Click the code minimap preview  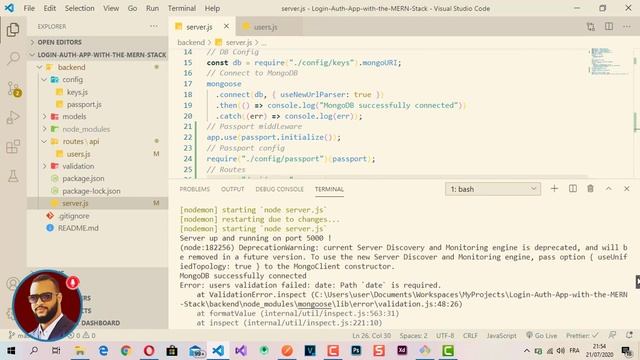tap(609, 61)
